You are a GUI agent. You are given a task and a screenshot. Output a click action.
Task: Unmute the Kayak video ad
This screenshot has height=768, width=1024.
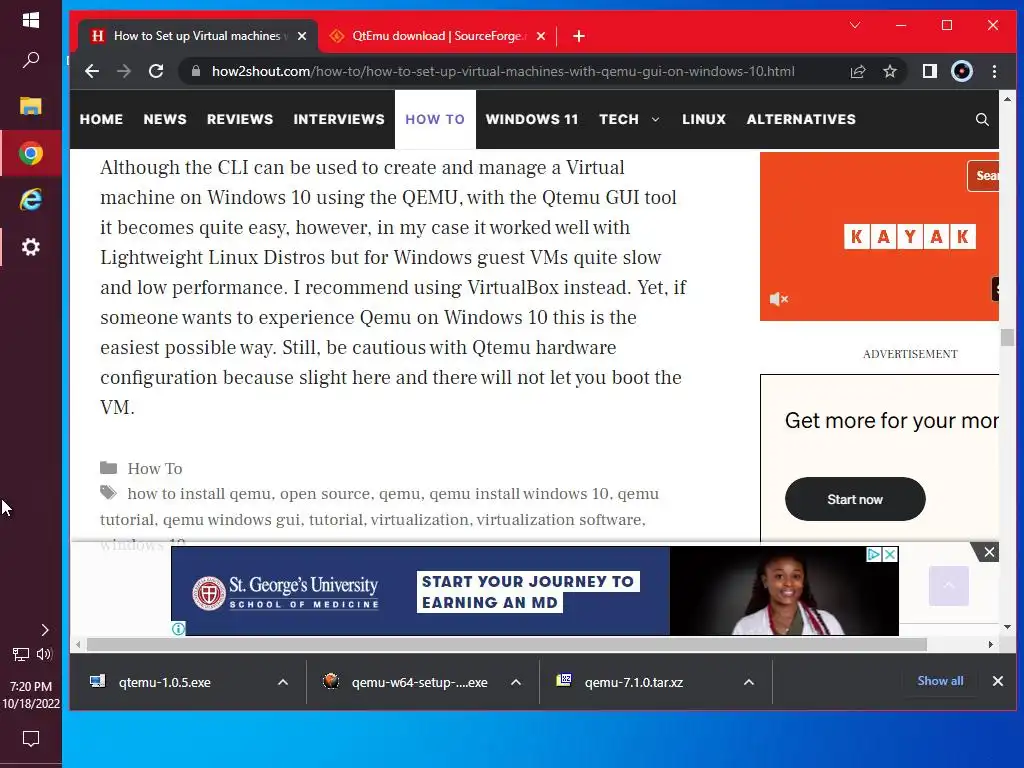pos(778,299)
